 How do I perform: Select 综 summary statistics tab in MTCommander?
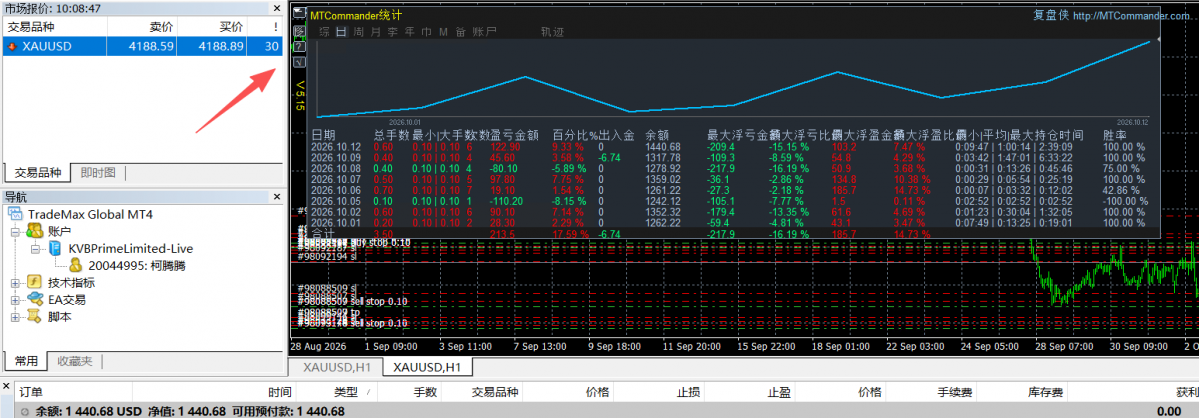(324, 32)
